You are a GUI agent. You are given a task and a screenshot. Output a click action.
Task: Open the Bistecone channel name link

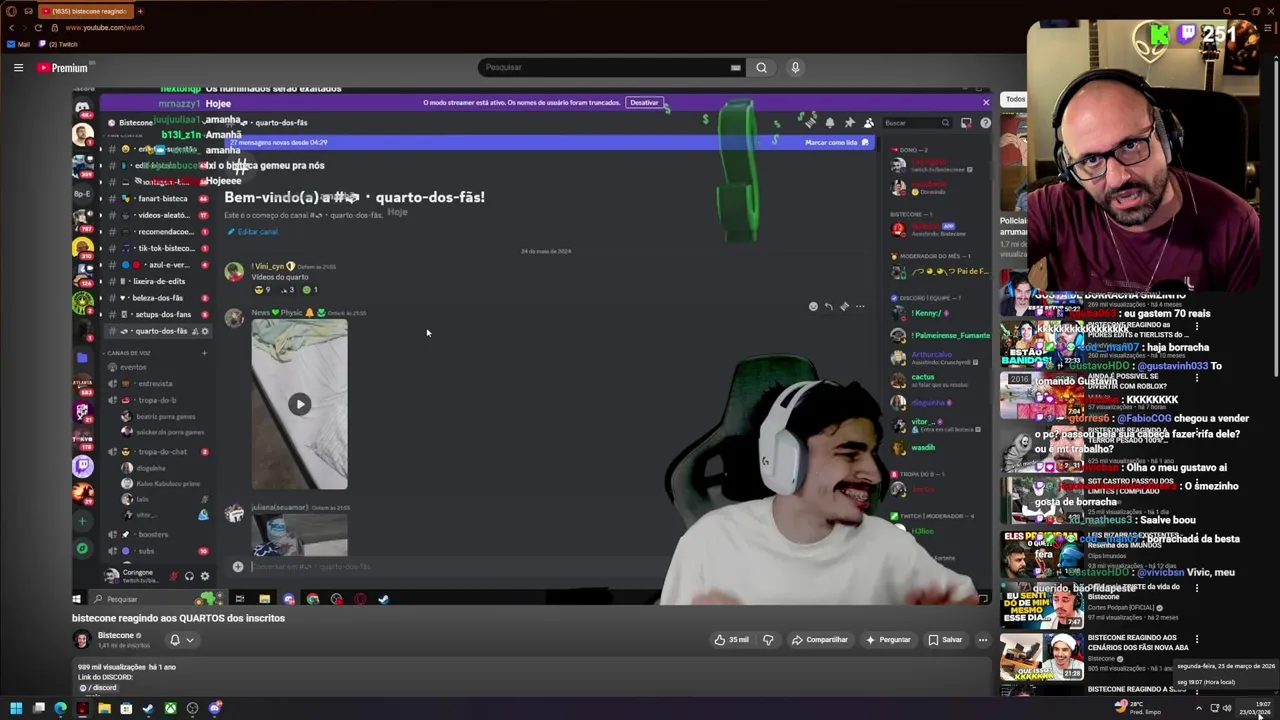pos(116,635)
